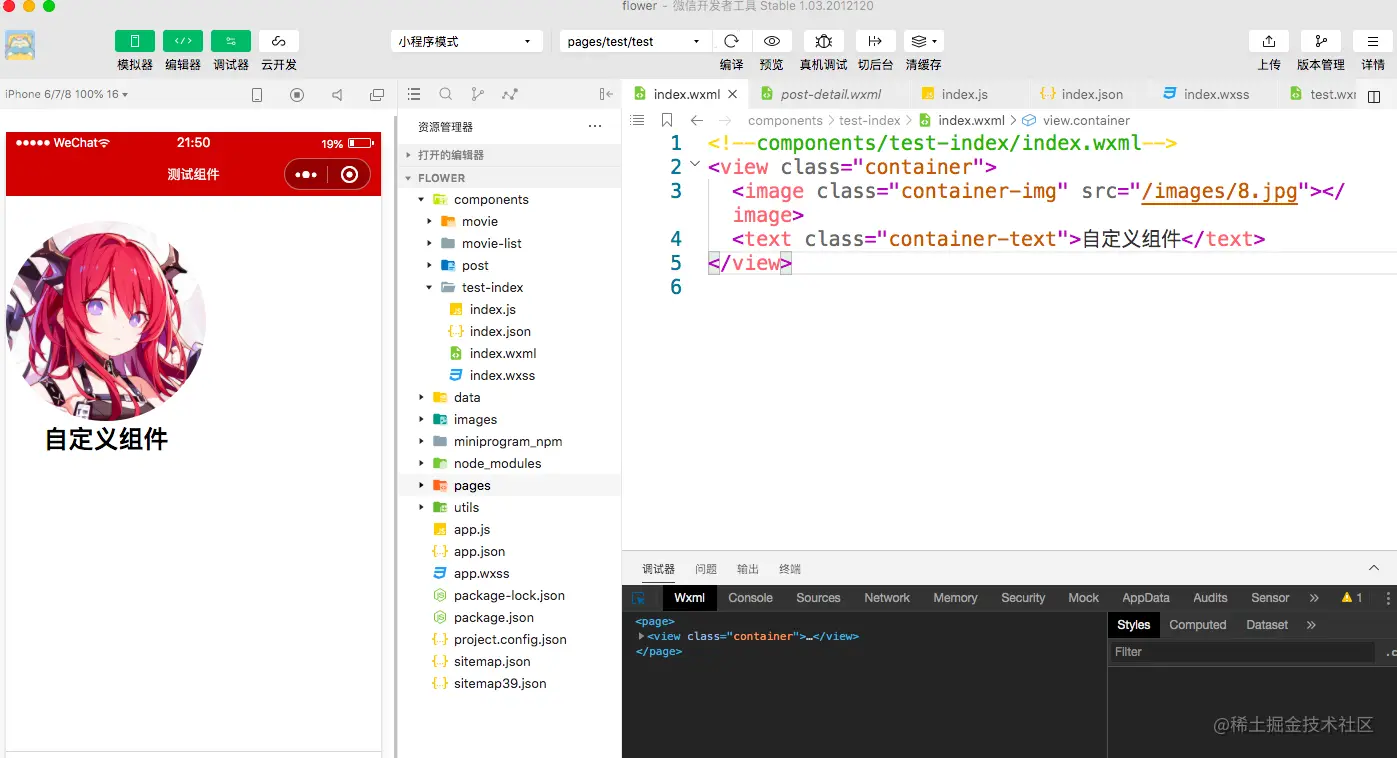Open the 云开发 cloud development icon

click(279, 41)
